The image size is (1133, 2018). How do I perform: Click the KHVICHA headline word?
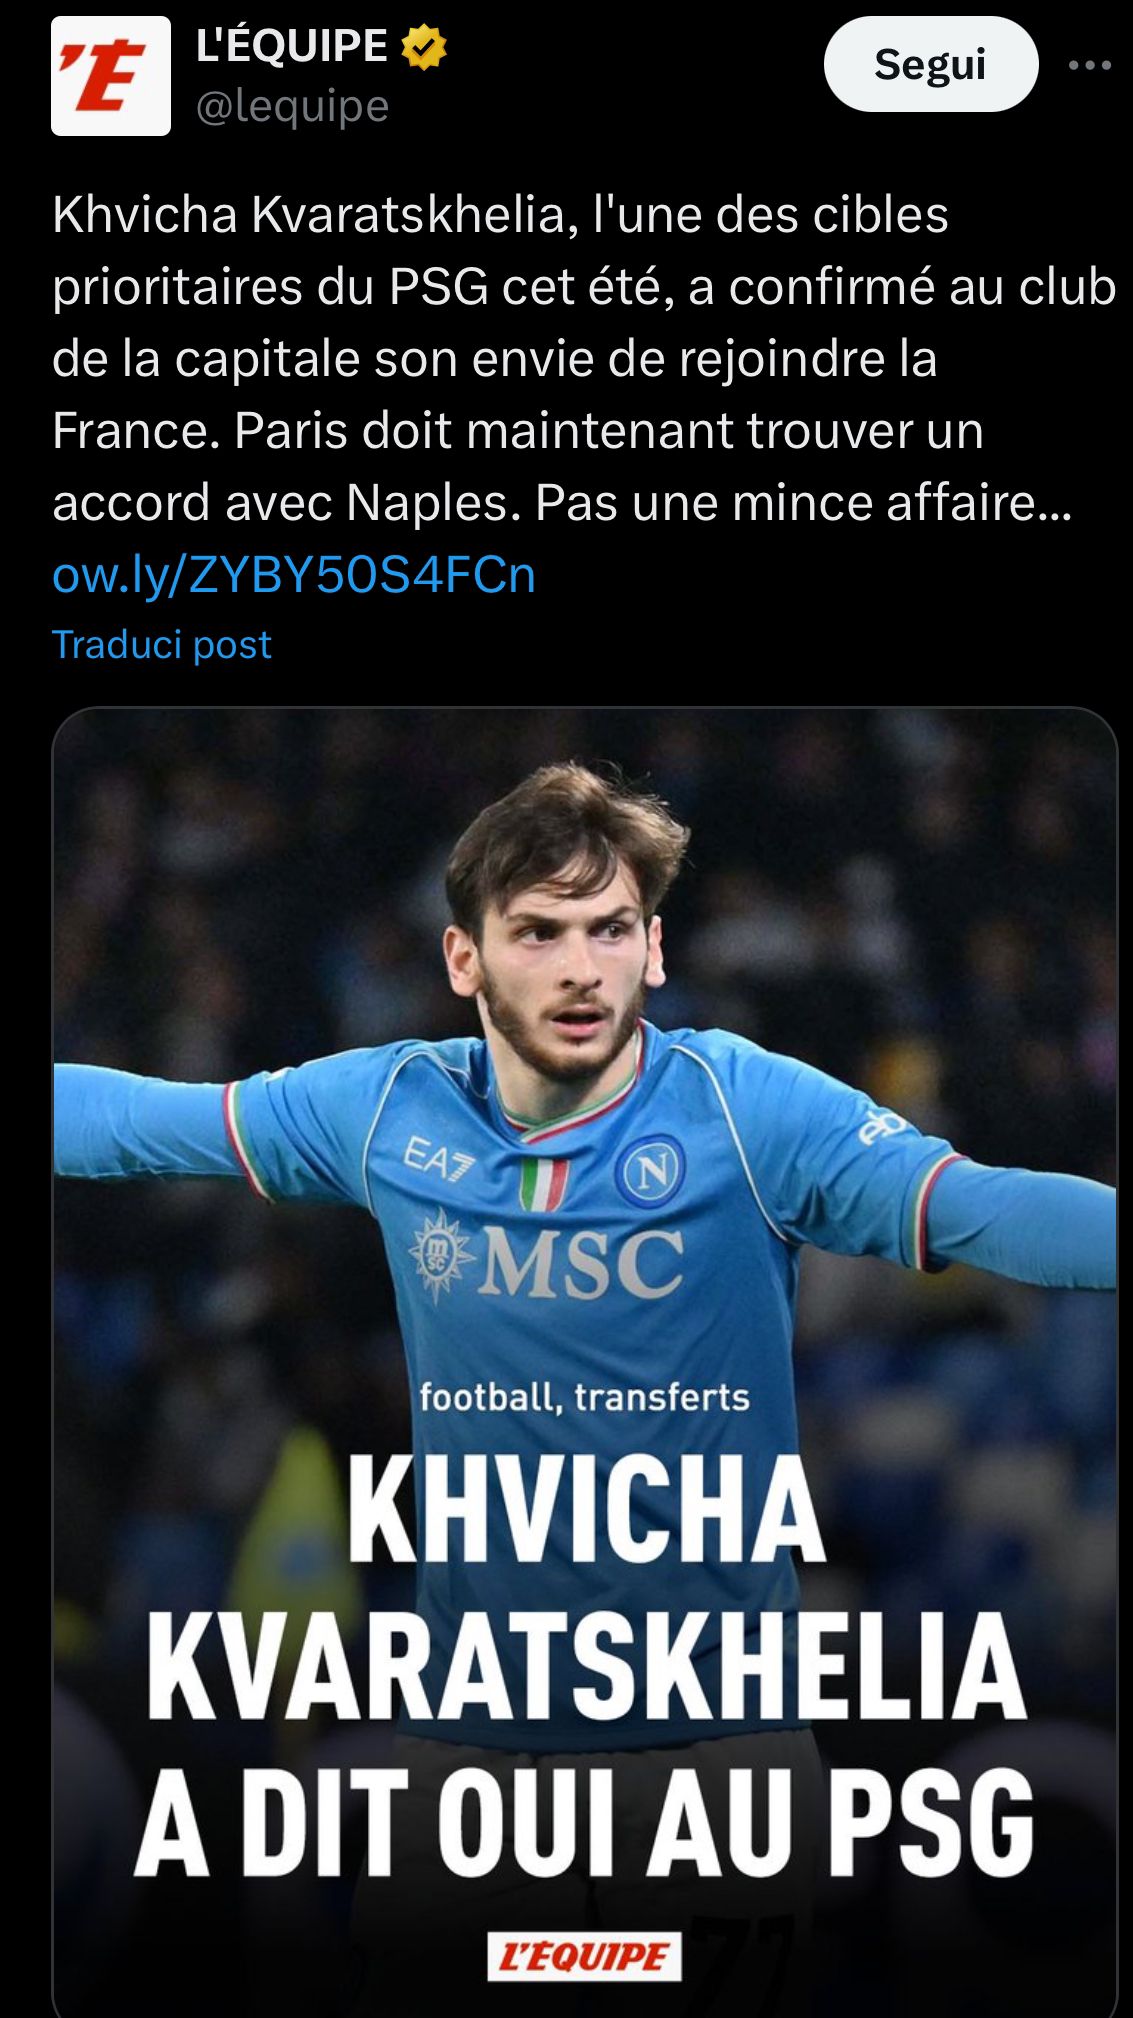[587, 1510]
